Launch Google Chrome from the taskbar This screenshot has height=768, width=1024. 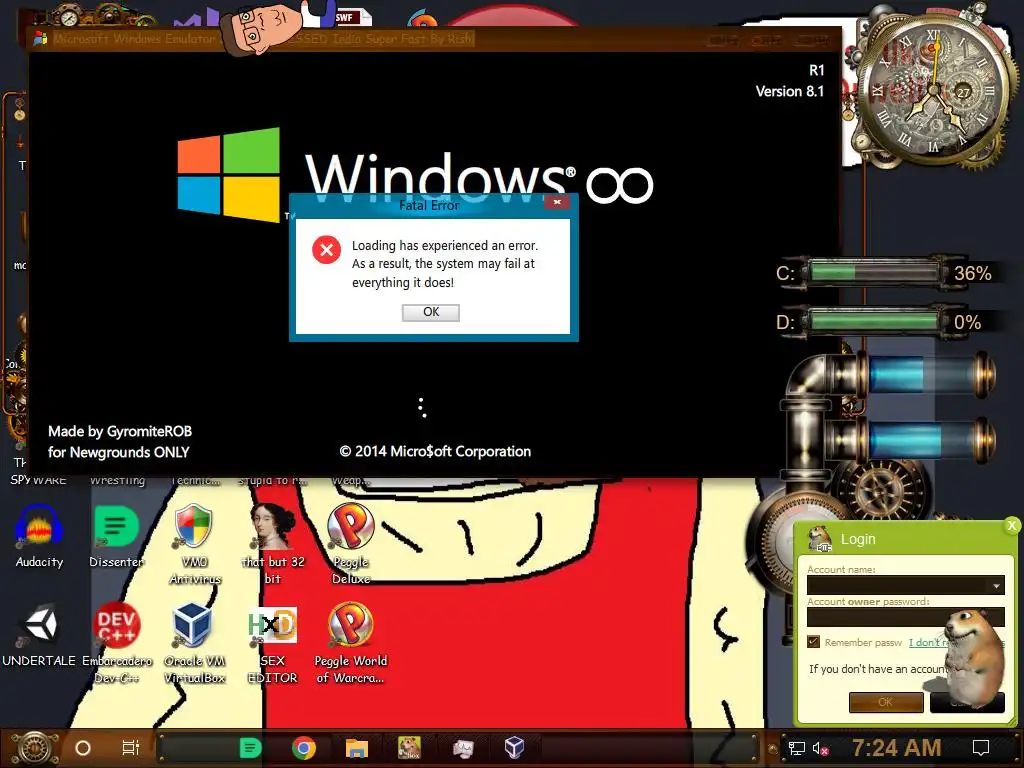pos(304,748)
